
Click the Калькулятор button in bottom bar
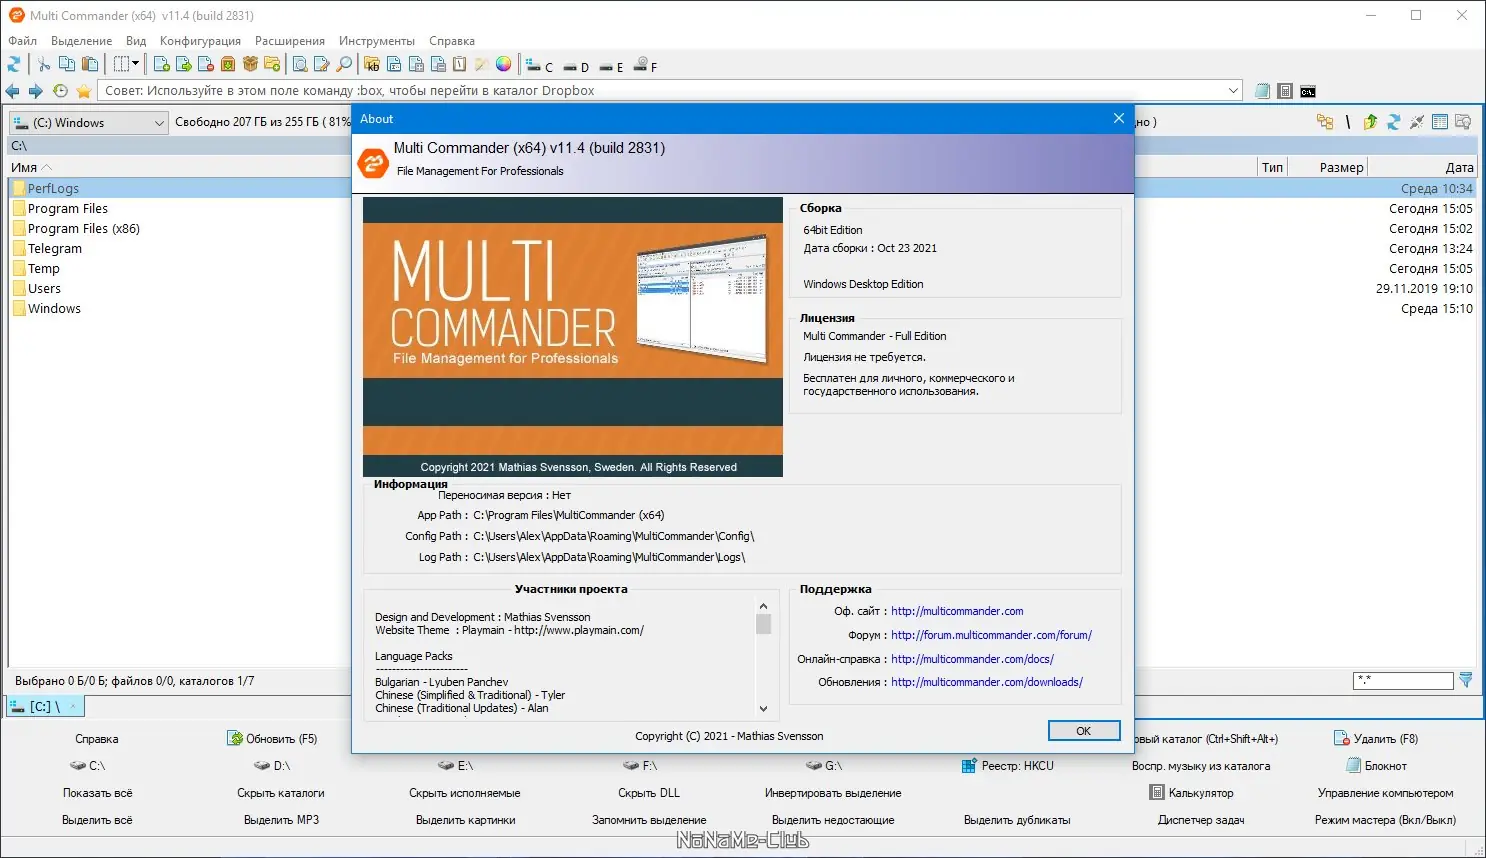pyautogui.click(x=1192, y=793)
